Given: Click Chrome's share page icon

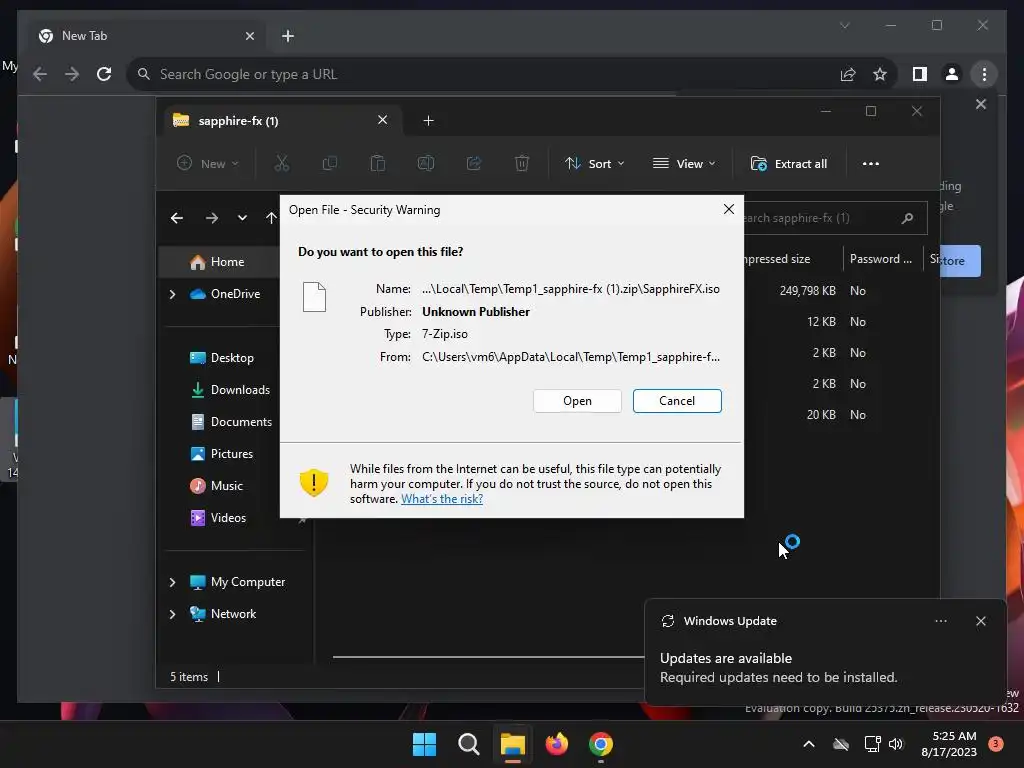Looking at the screenshot, I should [848, 74].
